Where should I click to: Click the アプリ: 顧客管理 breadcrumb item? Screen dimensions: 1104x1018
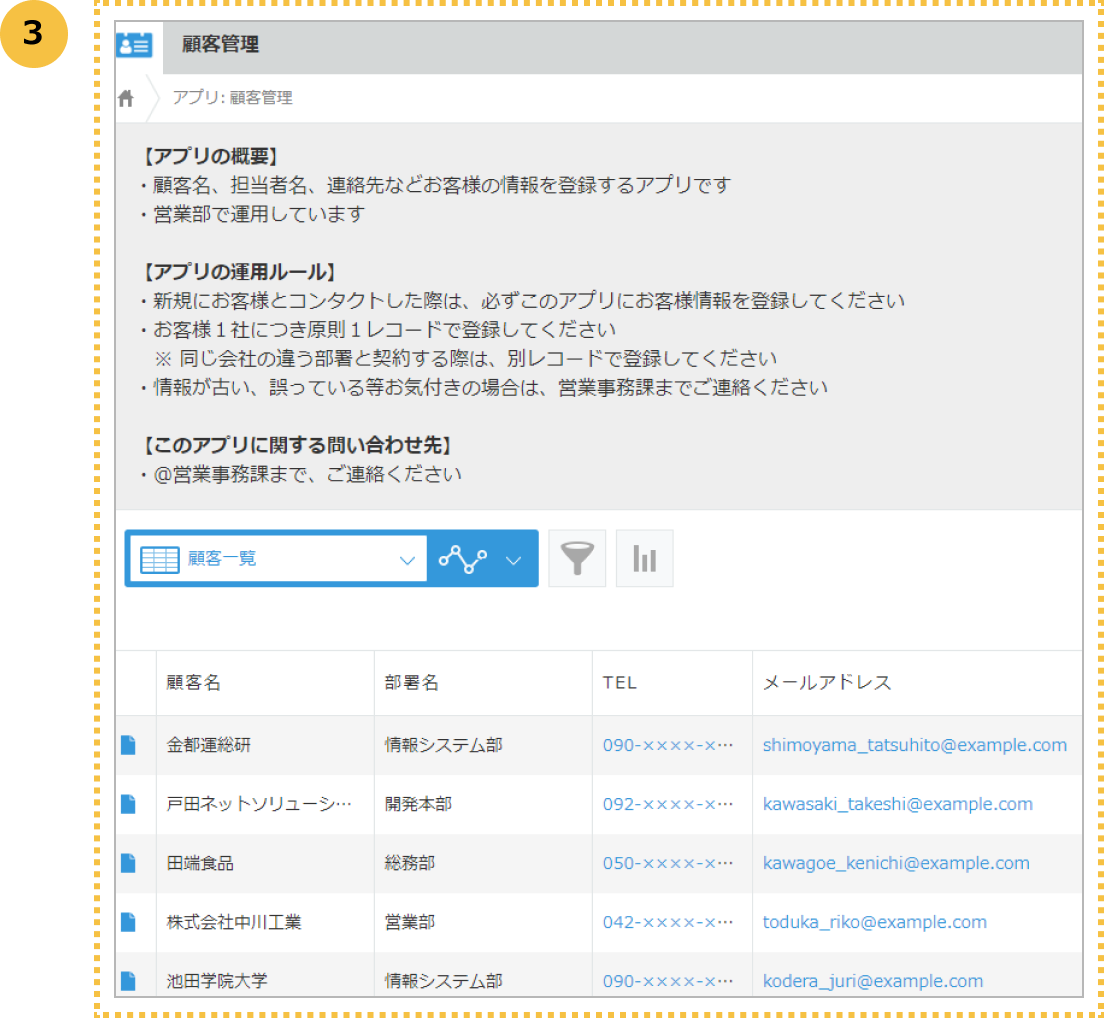pyautogui.click(x=231, y=98)
